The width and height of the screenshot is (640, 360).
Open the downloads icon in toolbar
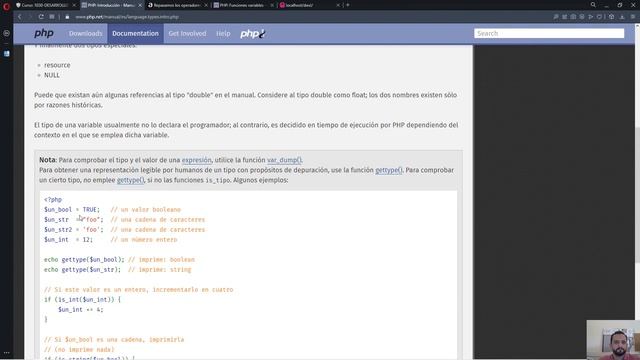point(622,17)
